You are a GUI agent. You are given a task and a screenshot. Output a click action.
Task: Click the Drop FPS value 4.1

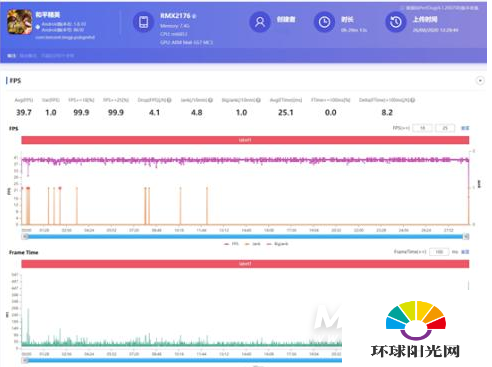pyautogui.click(x=154, y=113)
